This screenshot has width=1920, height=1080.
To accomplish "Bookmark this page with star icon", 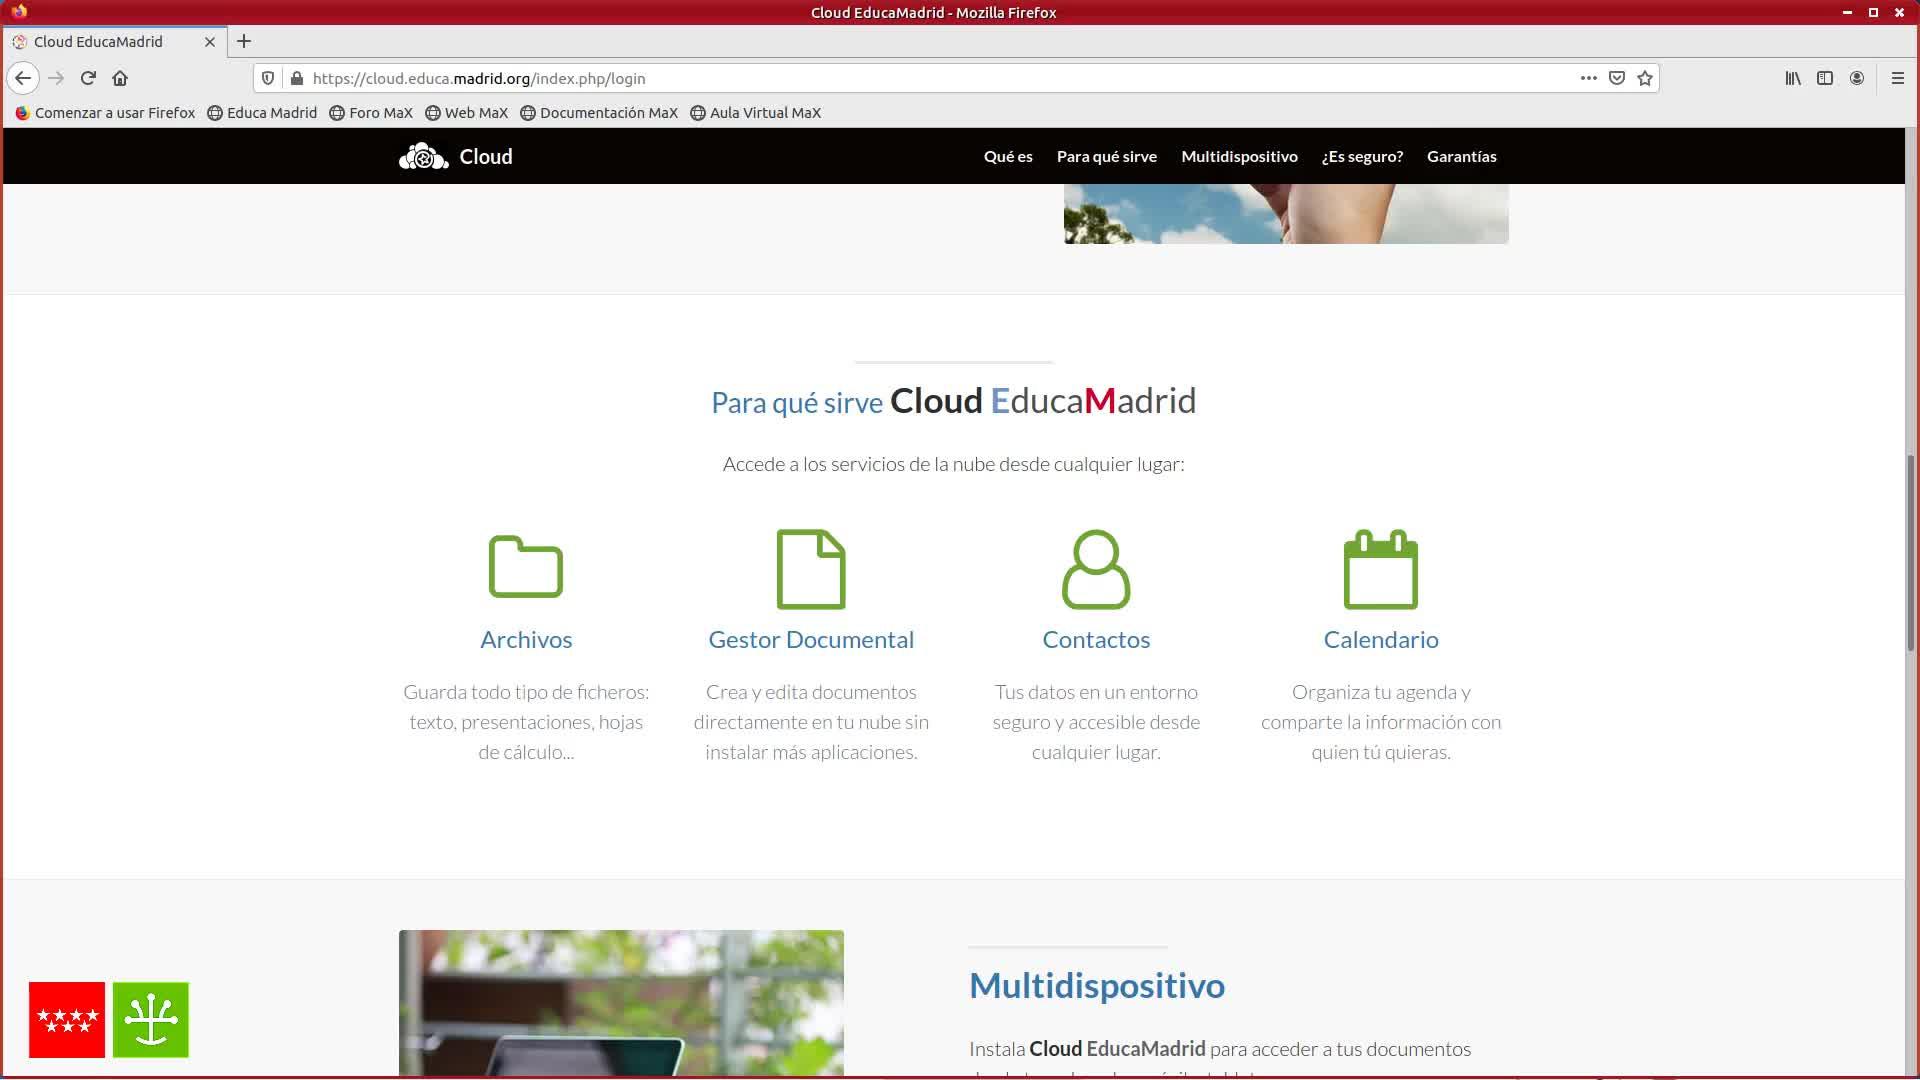I will (x=1645, y=78).
